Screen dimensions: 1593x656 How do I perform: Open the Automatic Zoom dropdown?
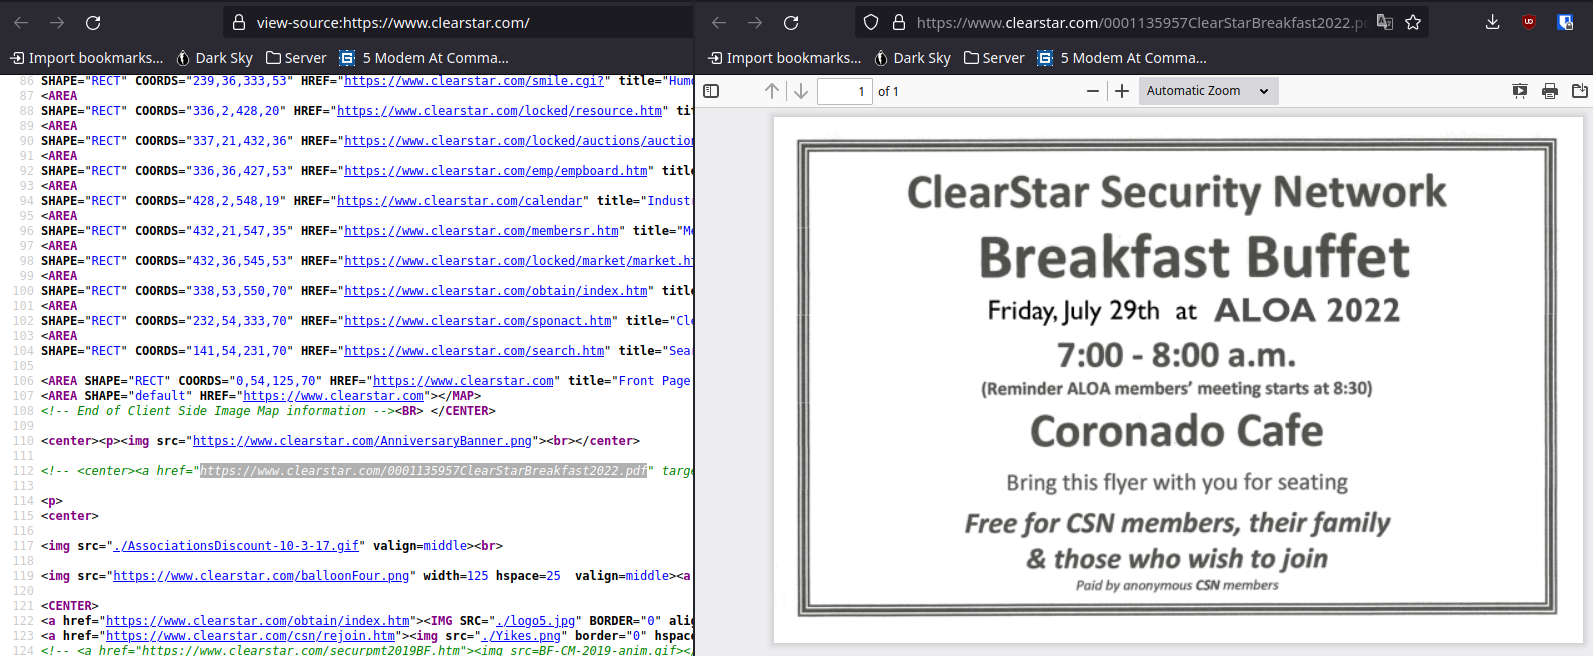[1208, 91]
